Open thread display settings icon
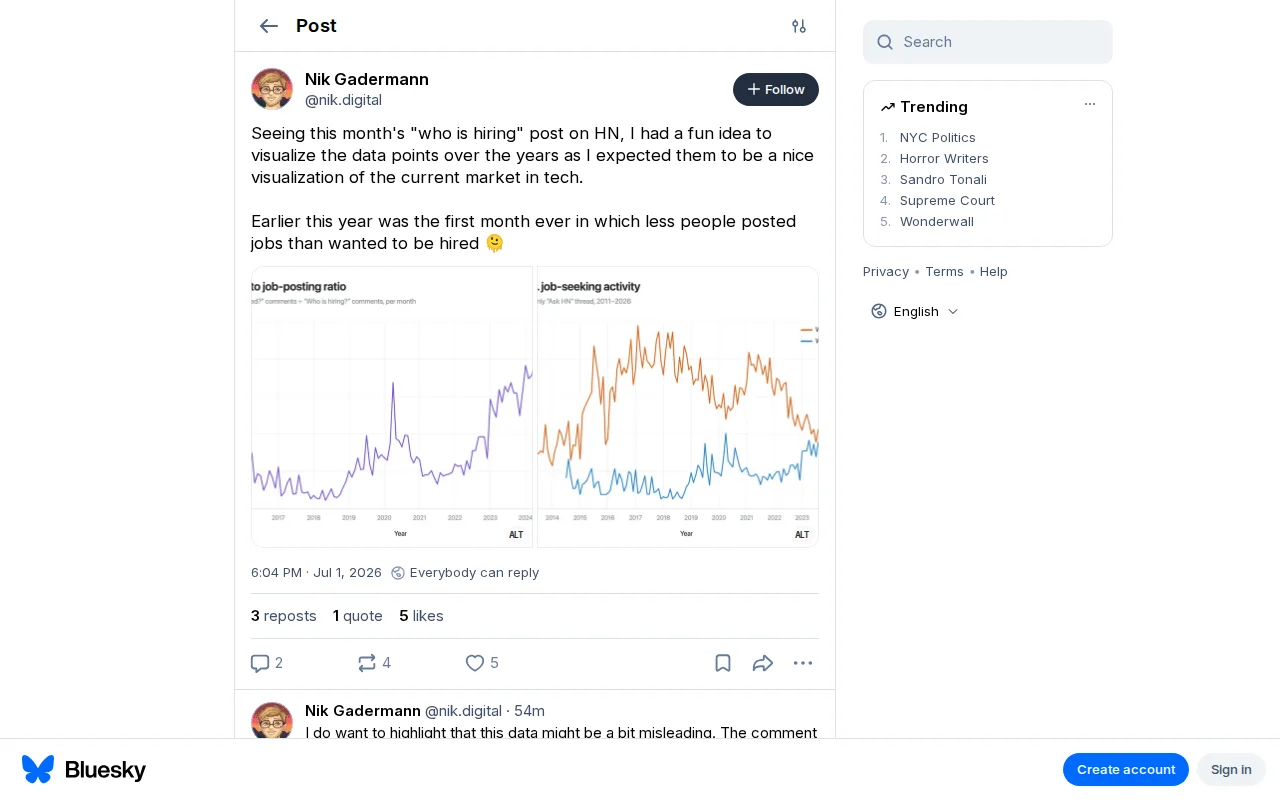The image size is (1280, 800). click(799, 26)
